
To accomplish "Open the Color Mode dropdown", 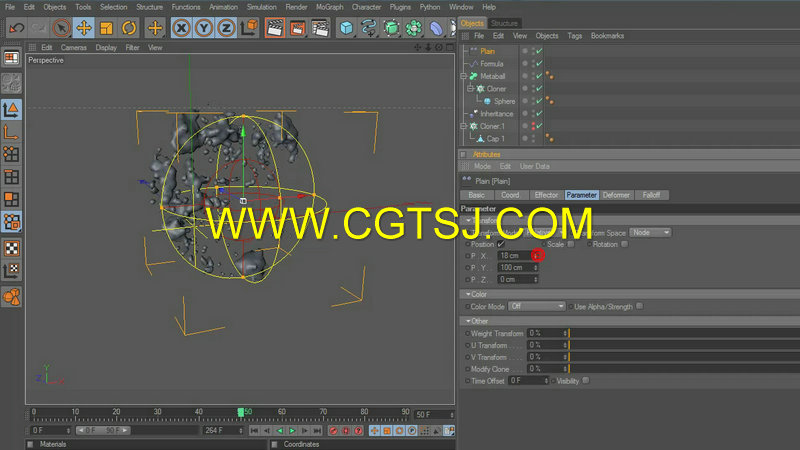I will (x=537, y=306).
